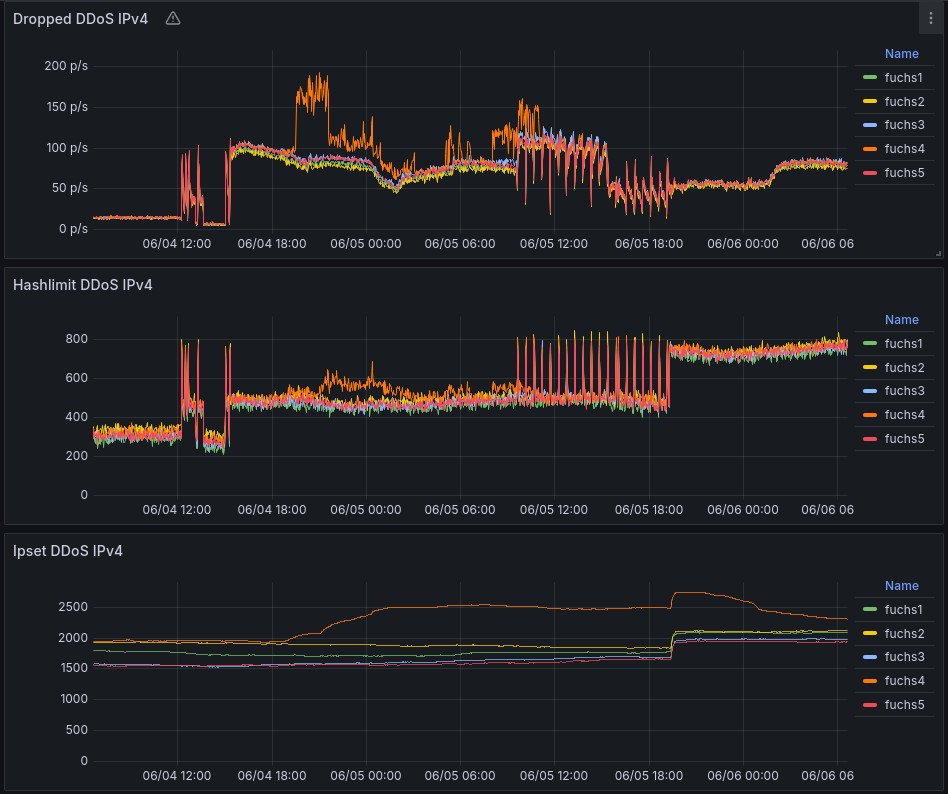Open the three-dot menu on Dropped DDoS panel

click(x=931, y=18)
